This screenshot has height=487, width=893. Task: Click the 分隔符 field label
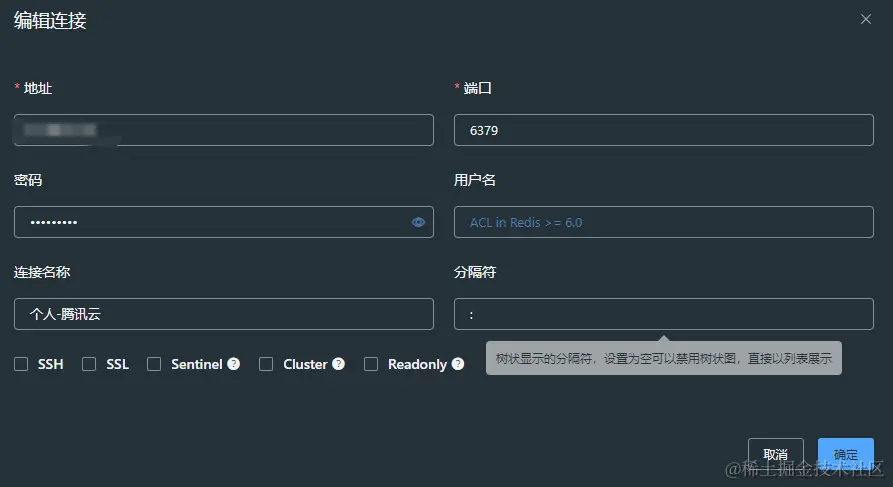pos(474,272)
